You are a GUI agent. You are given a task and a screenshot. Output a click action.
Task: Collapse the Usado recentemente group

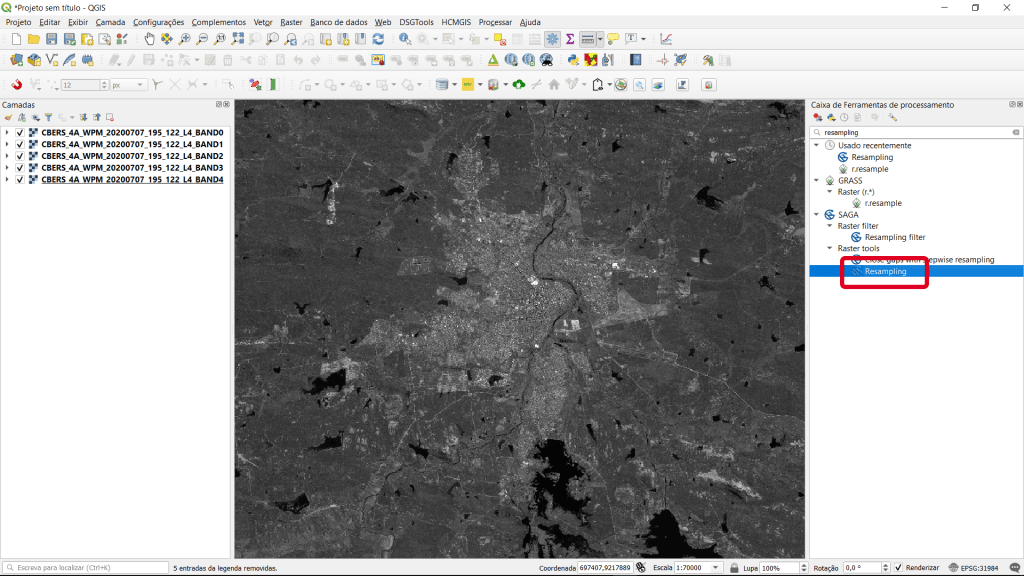click(816, 145)
